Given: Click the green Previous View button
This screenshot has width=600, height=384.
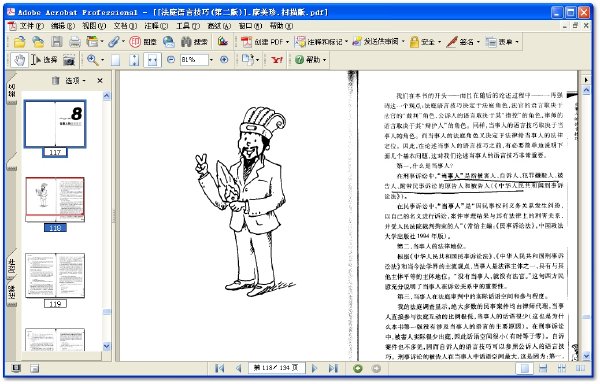Looking at the screenshot, I should (x=358, y=368).
